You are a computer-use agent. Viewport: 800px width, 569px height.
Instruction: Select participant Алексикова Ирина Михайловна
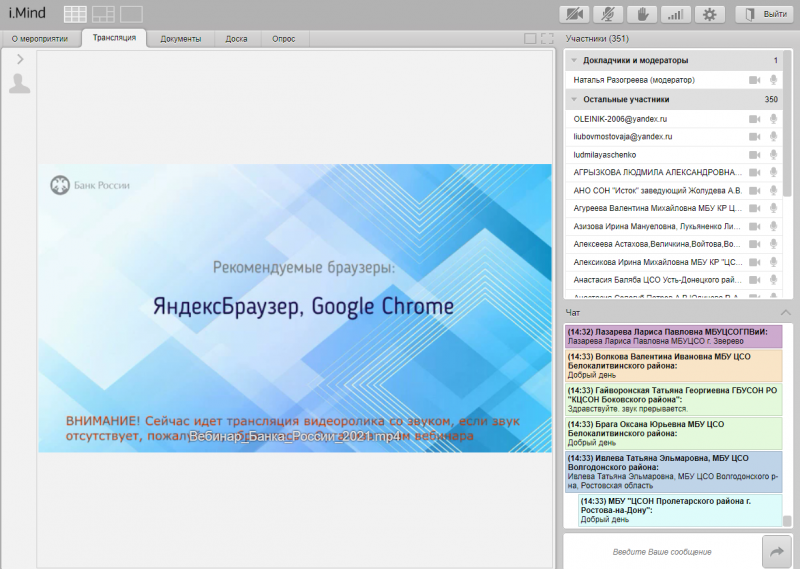pos(673,262)
